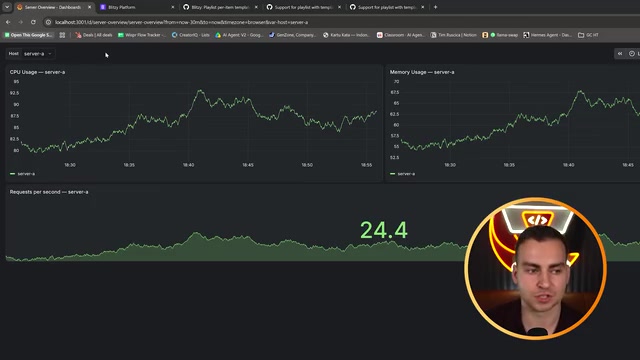Open the GenZone, Company bookmark
Screen dimensions: 640x360
point(293,35)
